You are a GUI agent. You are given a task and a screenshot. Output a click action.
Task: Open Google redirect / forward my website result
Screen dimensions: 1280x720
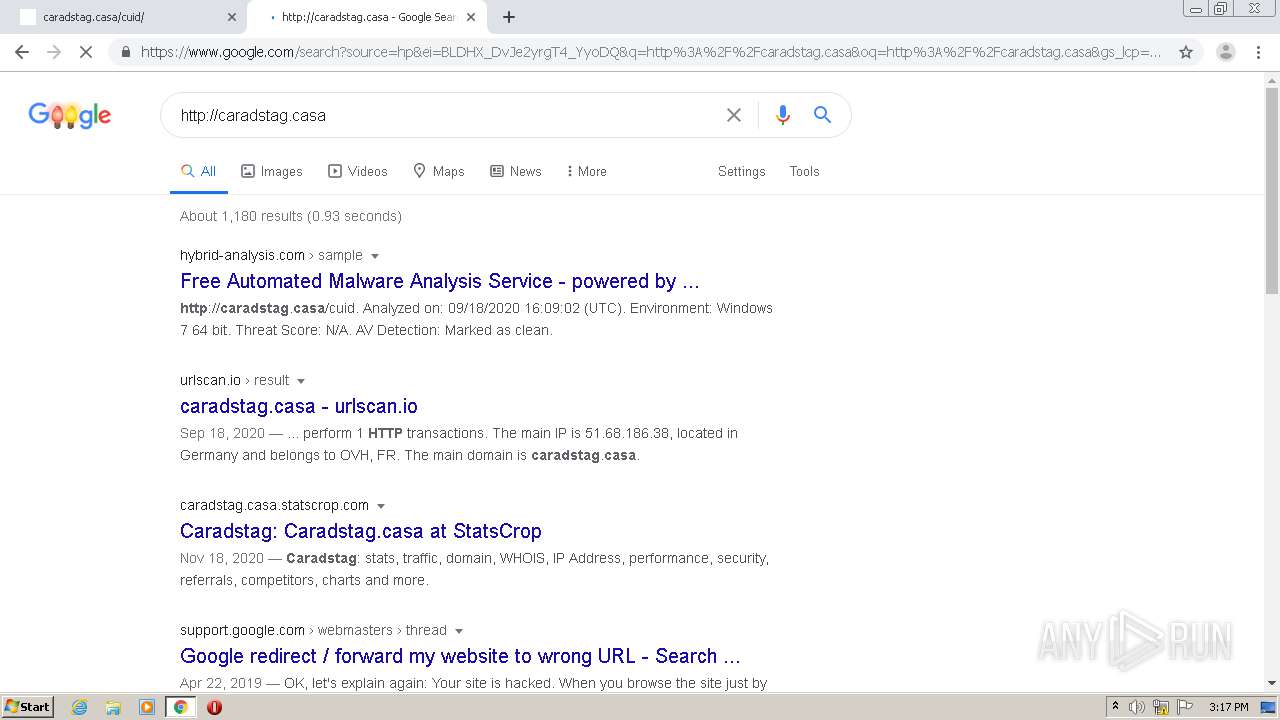pyautogui.click(x=460, y=656)
